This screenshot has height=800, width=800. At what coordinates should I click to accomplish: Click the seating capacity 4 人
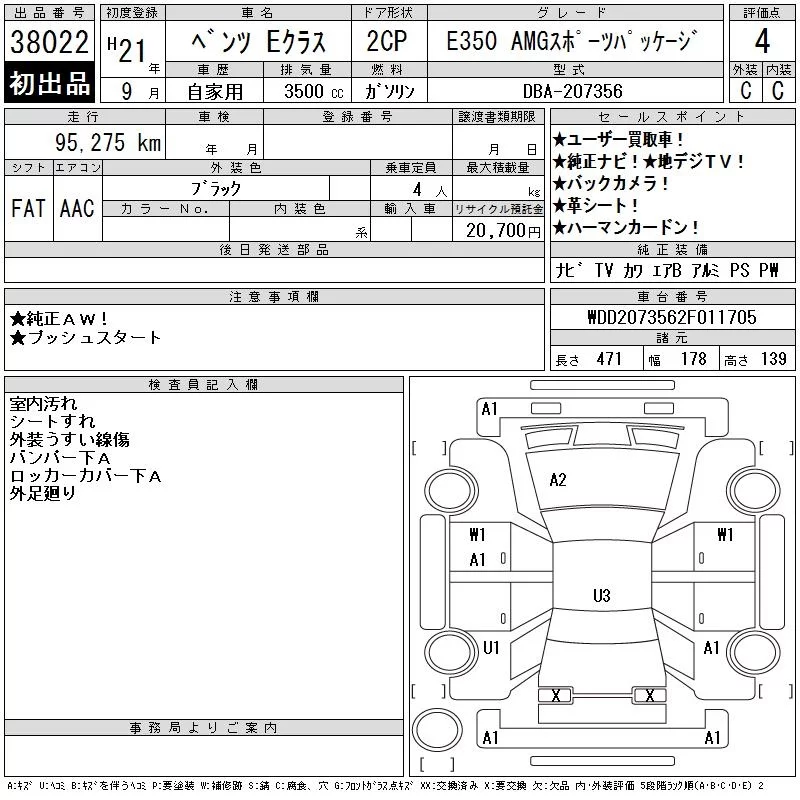pos(430,190)
